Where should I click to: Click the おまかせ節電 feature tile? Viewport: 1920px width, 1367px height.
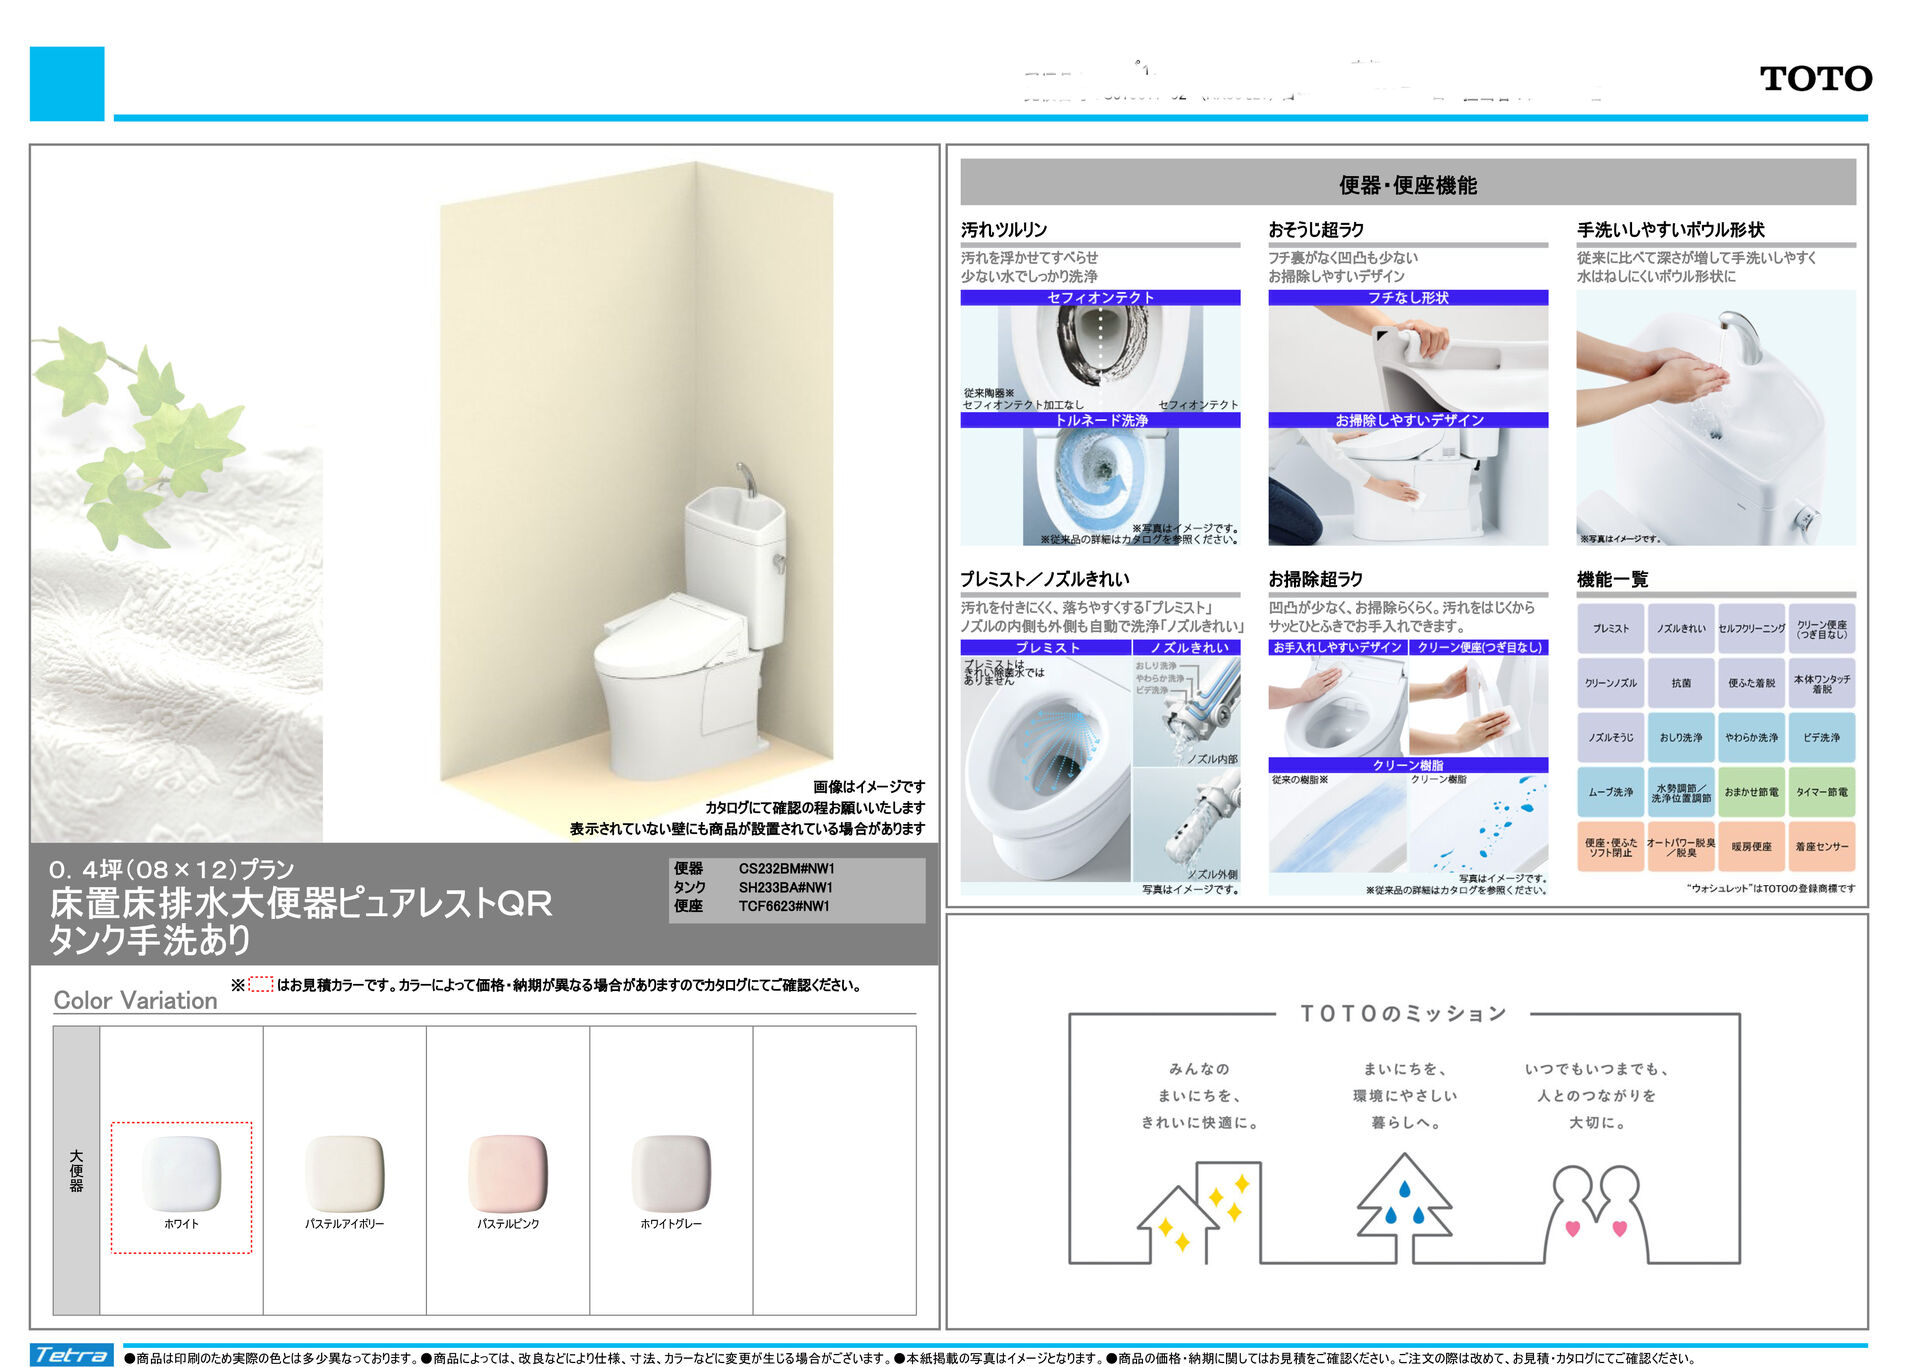(x=1751, y=792)
